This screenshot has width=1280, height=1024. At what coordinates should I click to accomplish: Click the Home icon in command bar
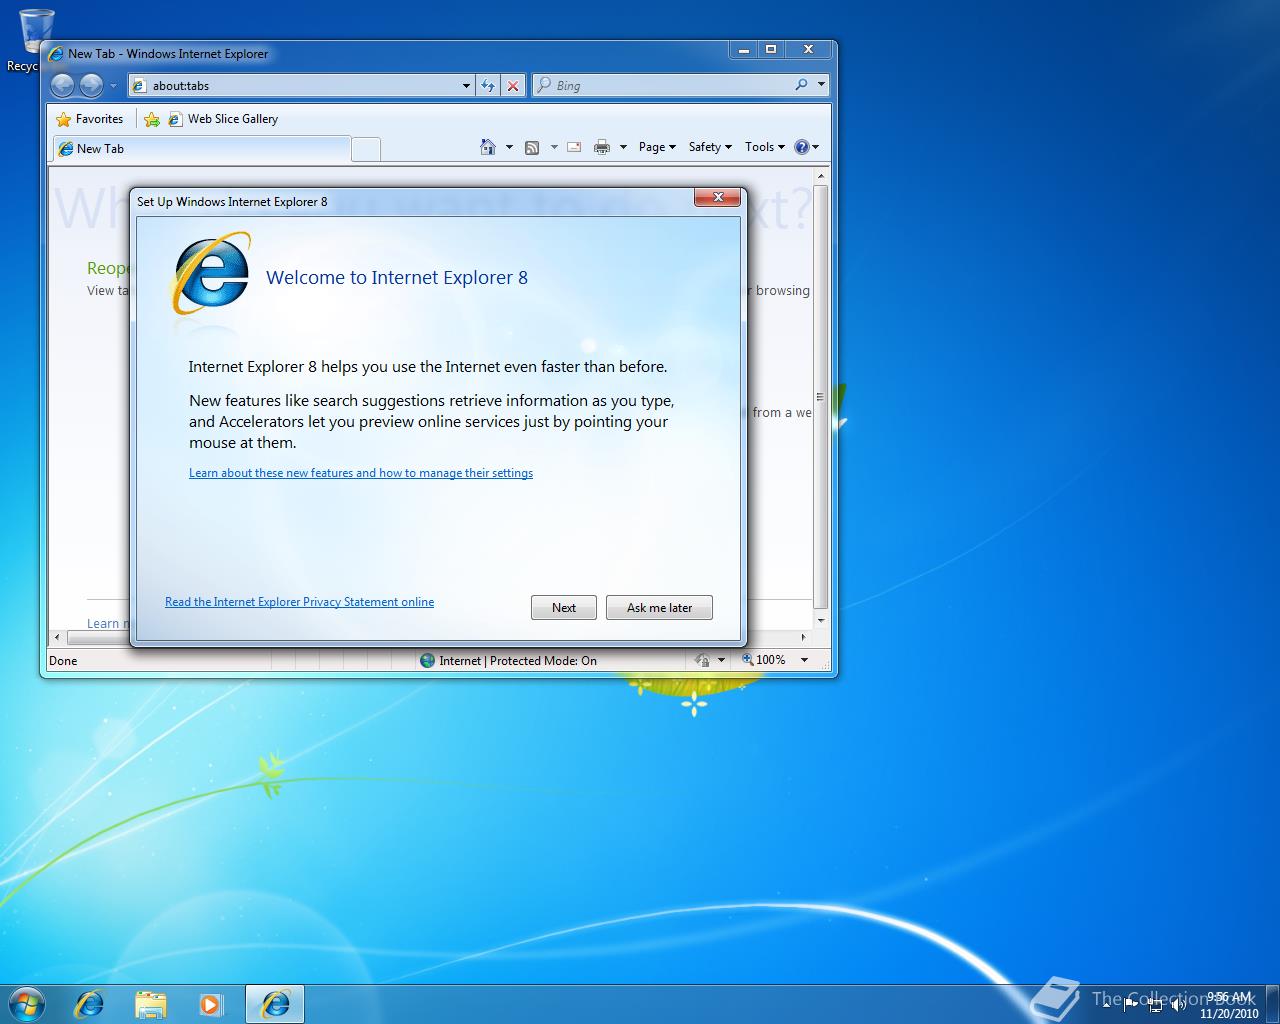pos(488,147)
